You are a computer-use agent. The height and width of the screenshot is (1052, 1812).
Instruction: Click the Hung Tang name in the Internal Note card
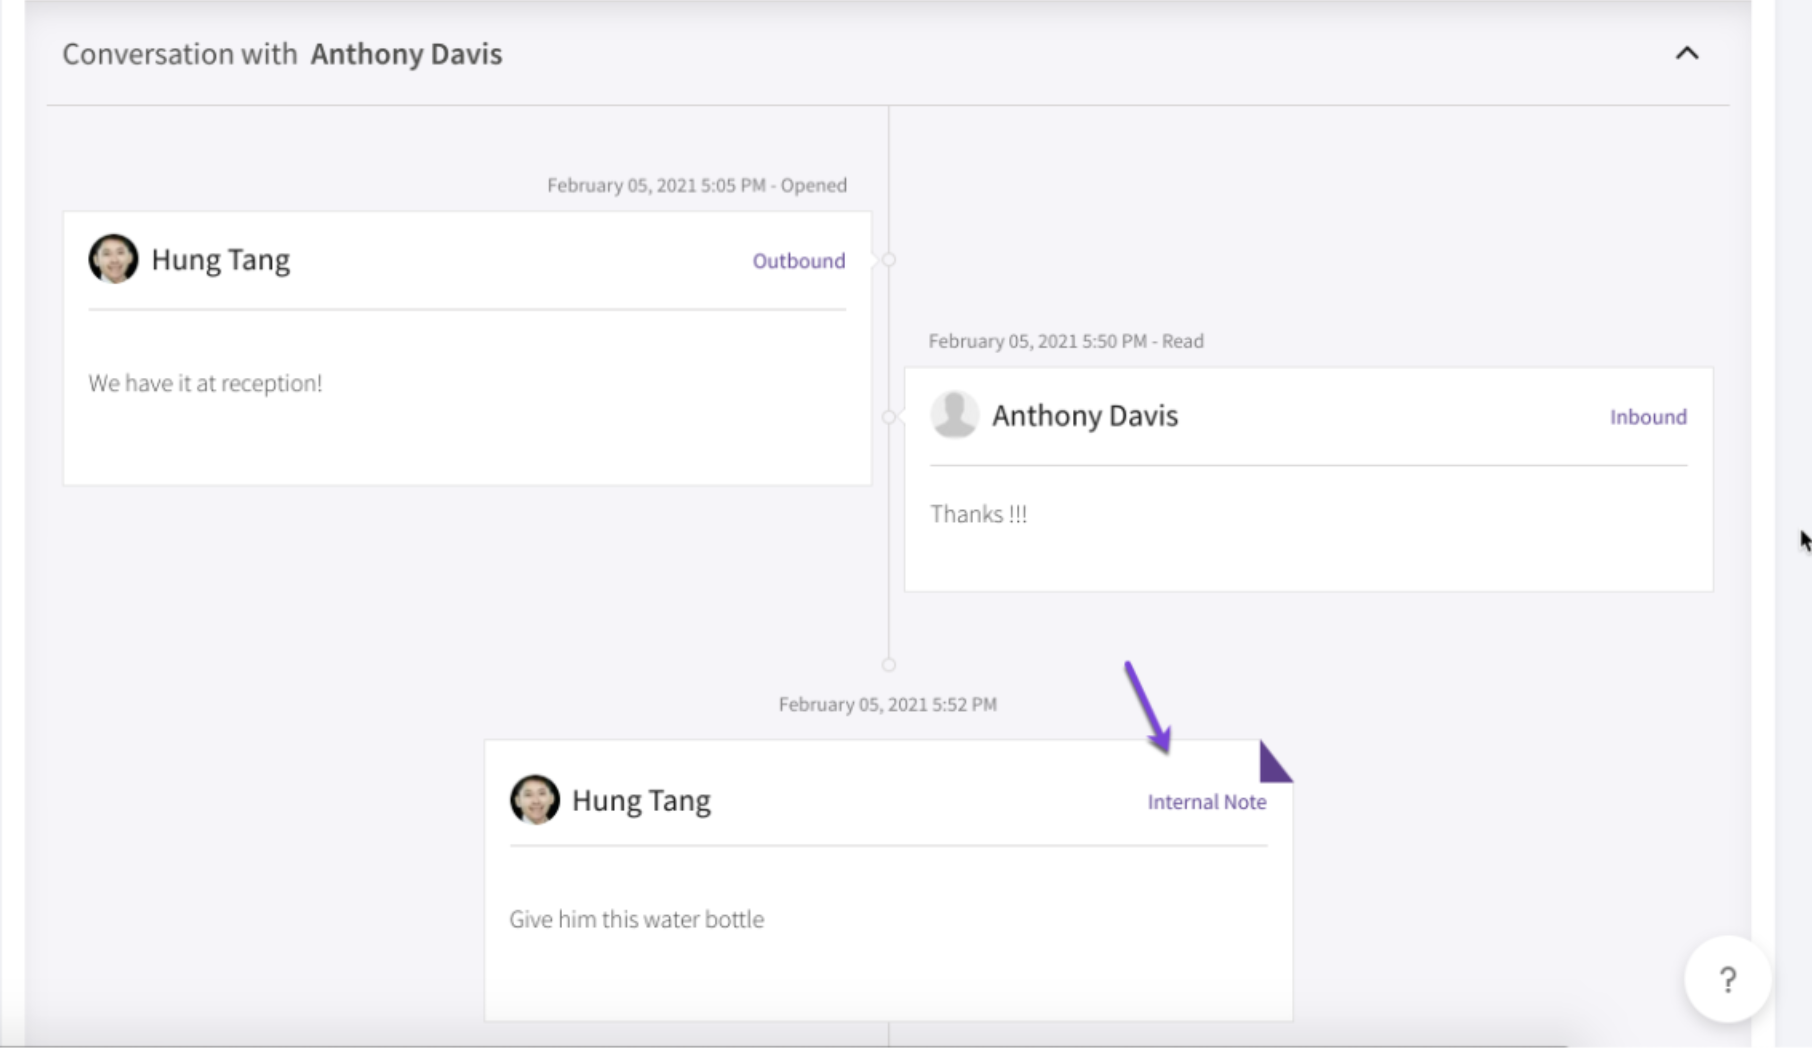[641, 800]
